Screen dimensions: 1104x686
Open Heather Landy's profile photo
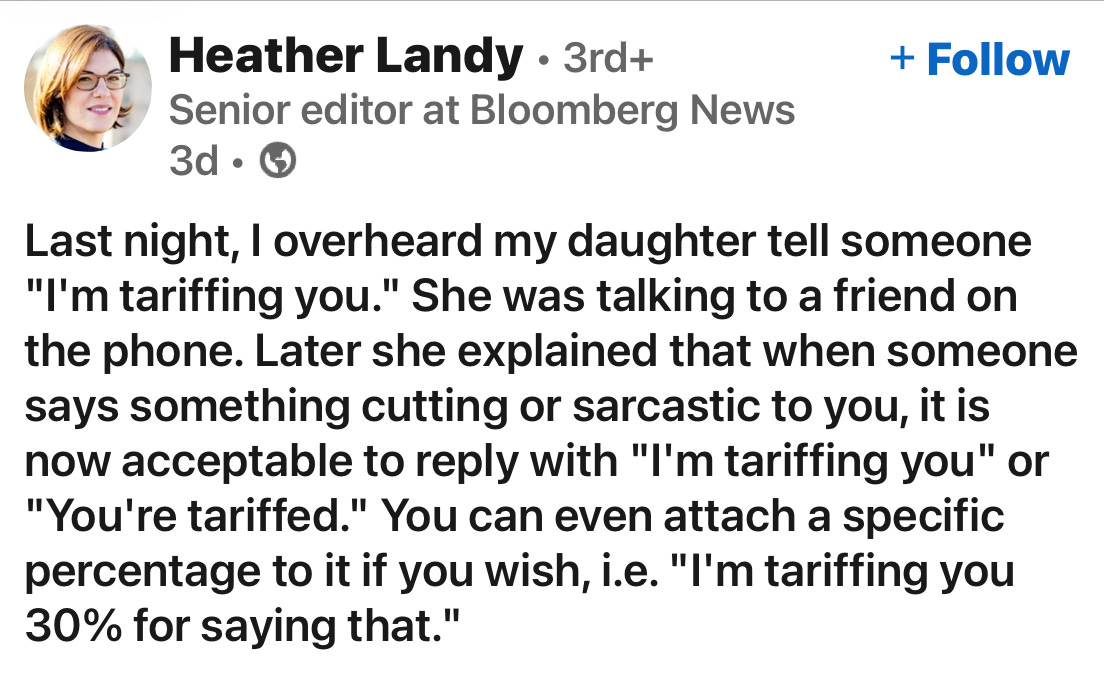pyautogui.click(x=88, y=87)
